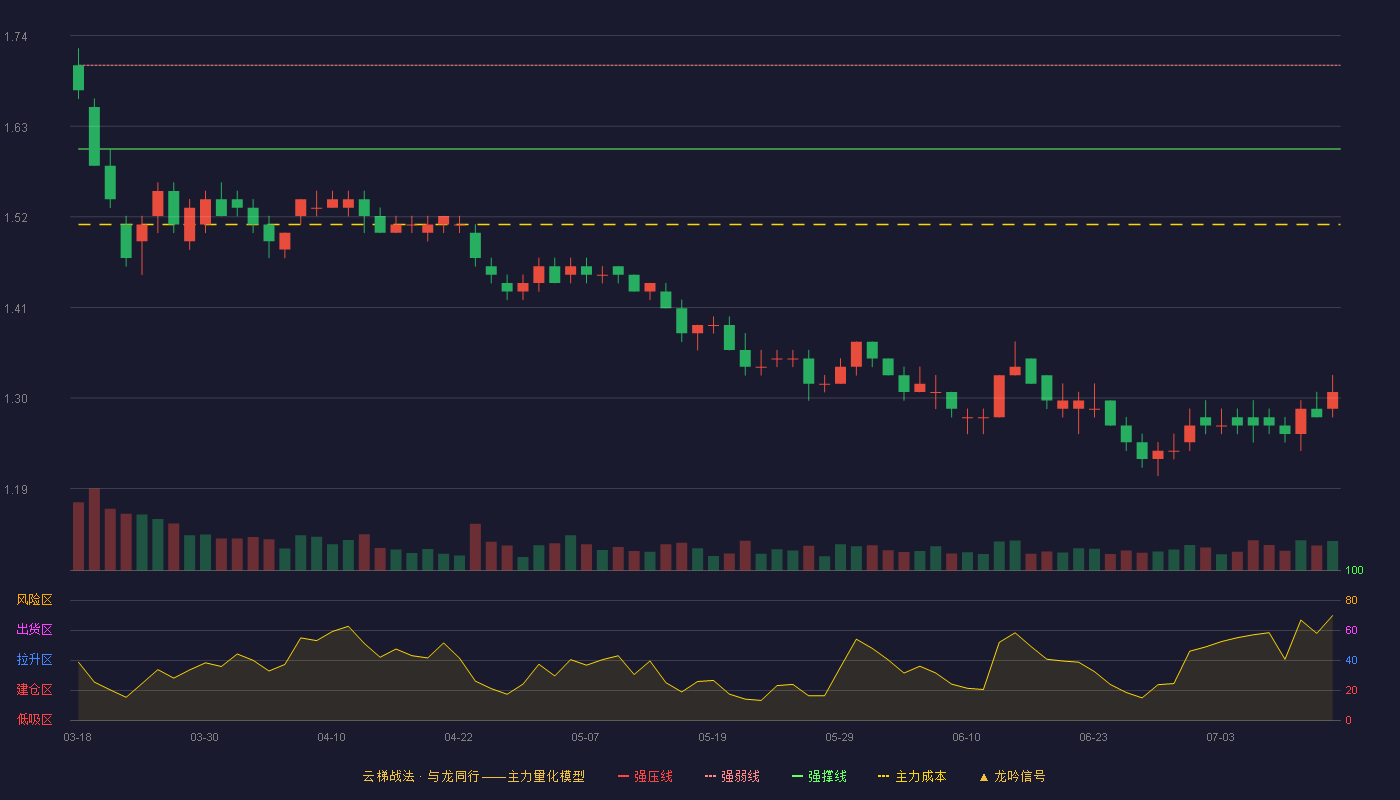
Task: Toggle the 云梯战法 主力量化模型 legend entry
Action: tap(473, 776)
